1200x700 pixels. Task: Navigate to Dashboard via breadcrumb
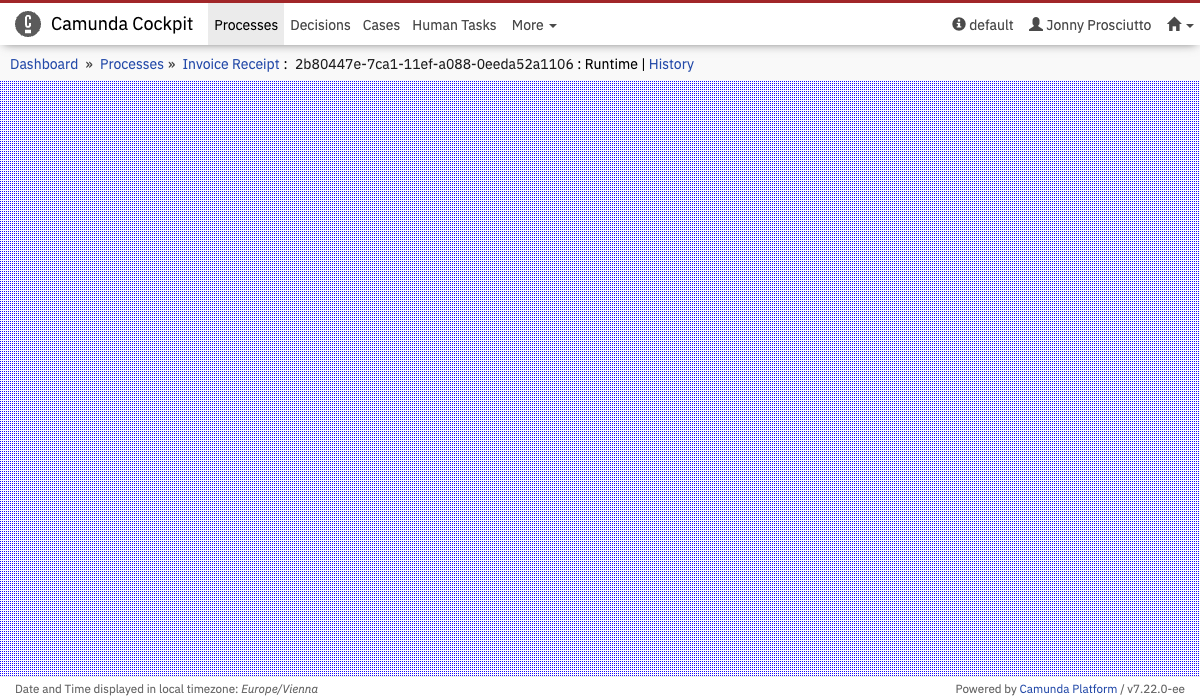(x=44, y=64)
